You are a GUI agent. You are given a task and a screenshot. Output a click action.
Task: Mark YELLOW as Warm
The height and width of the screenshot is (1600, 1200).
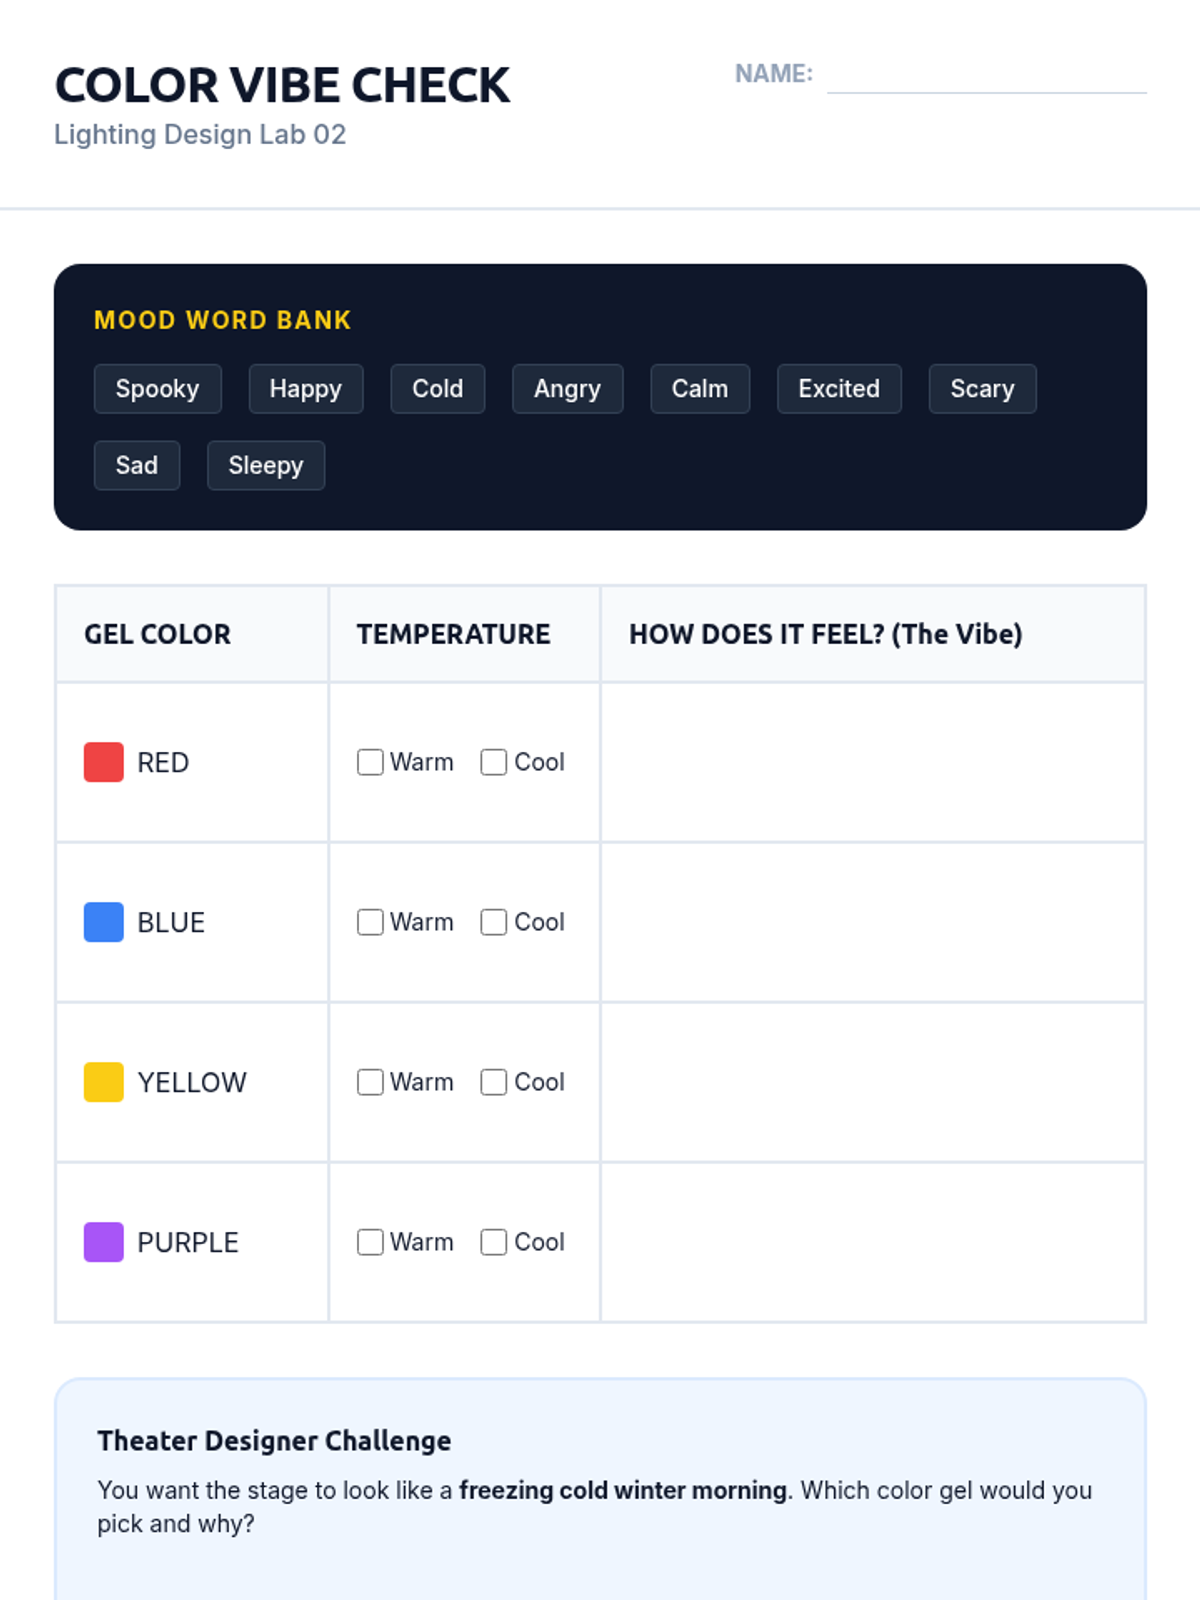370,1082
